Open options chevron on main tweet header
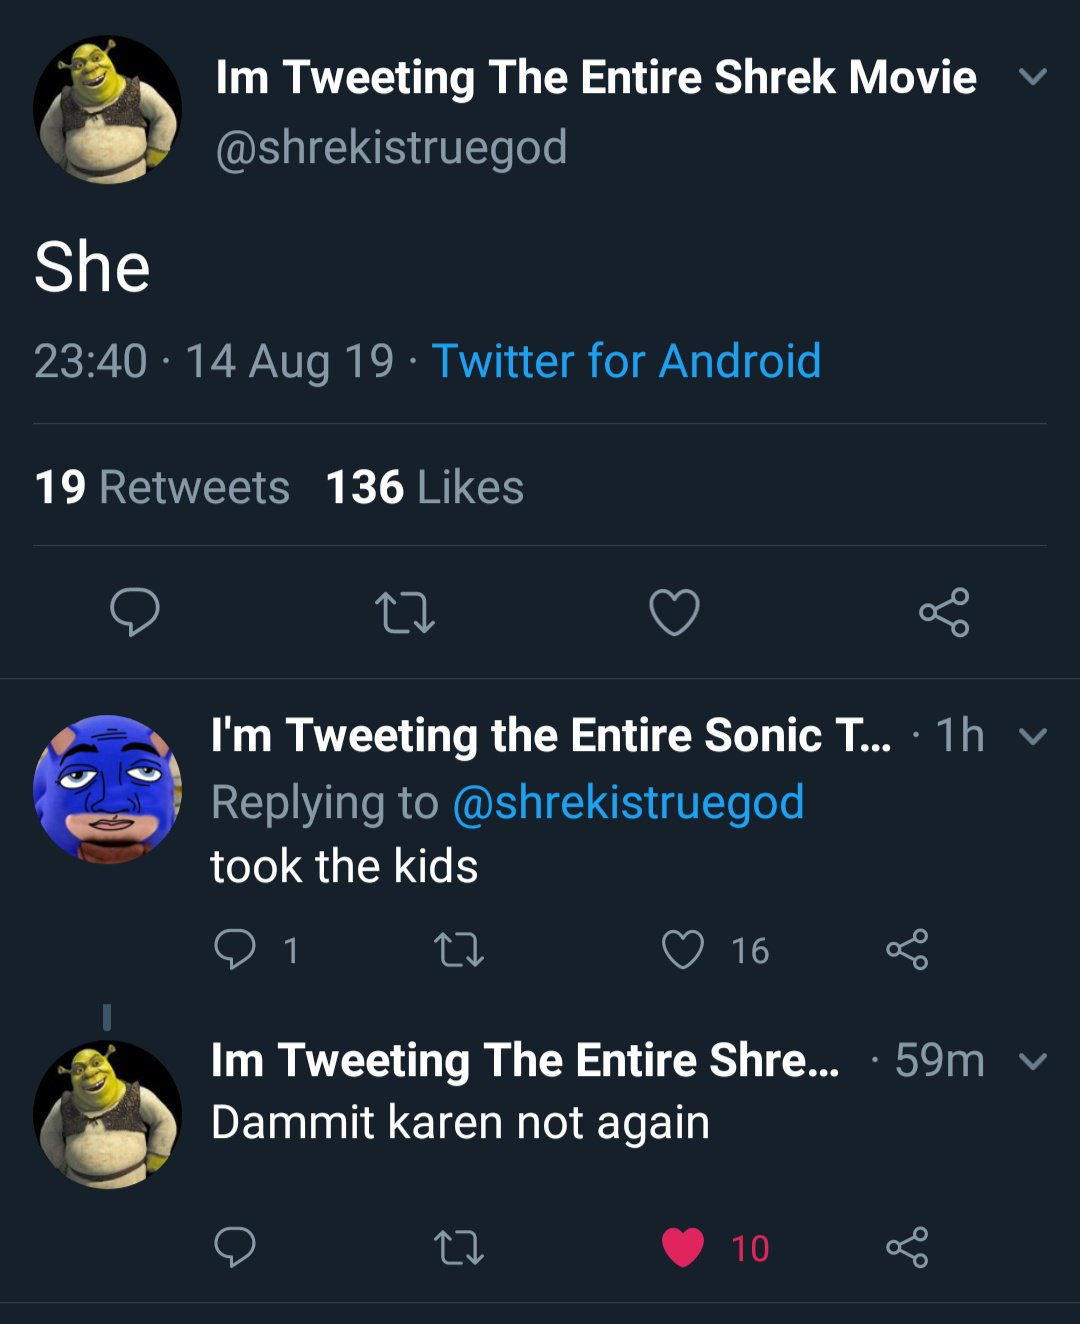Screen dimensions: 1080x1324 pos(1032,77)
